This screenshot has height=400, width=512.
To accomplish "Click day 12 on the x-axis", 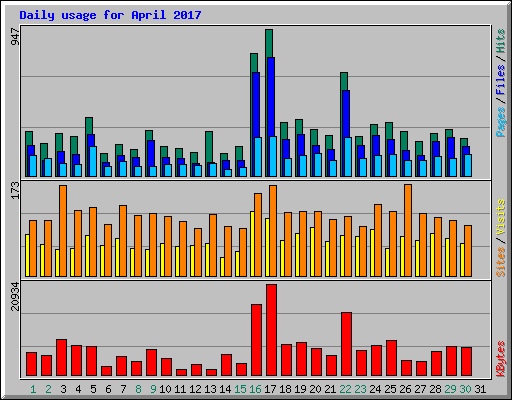I will tap(195, 389).
